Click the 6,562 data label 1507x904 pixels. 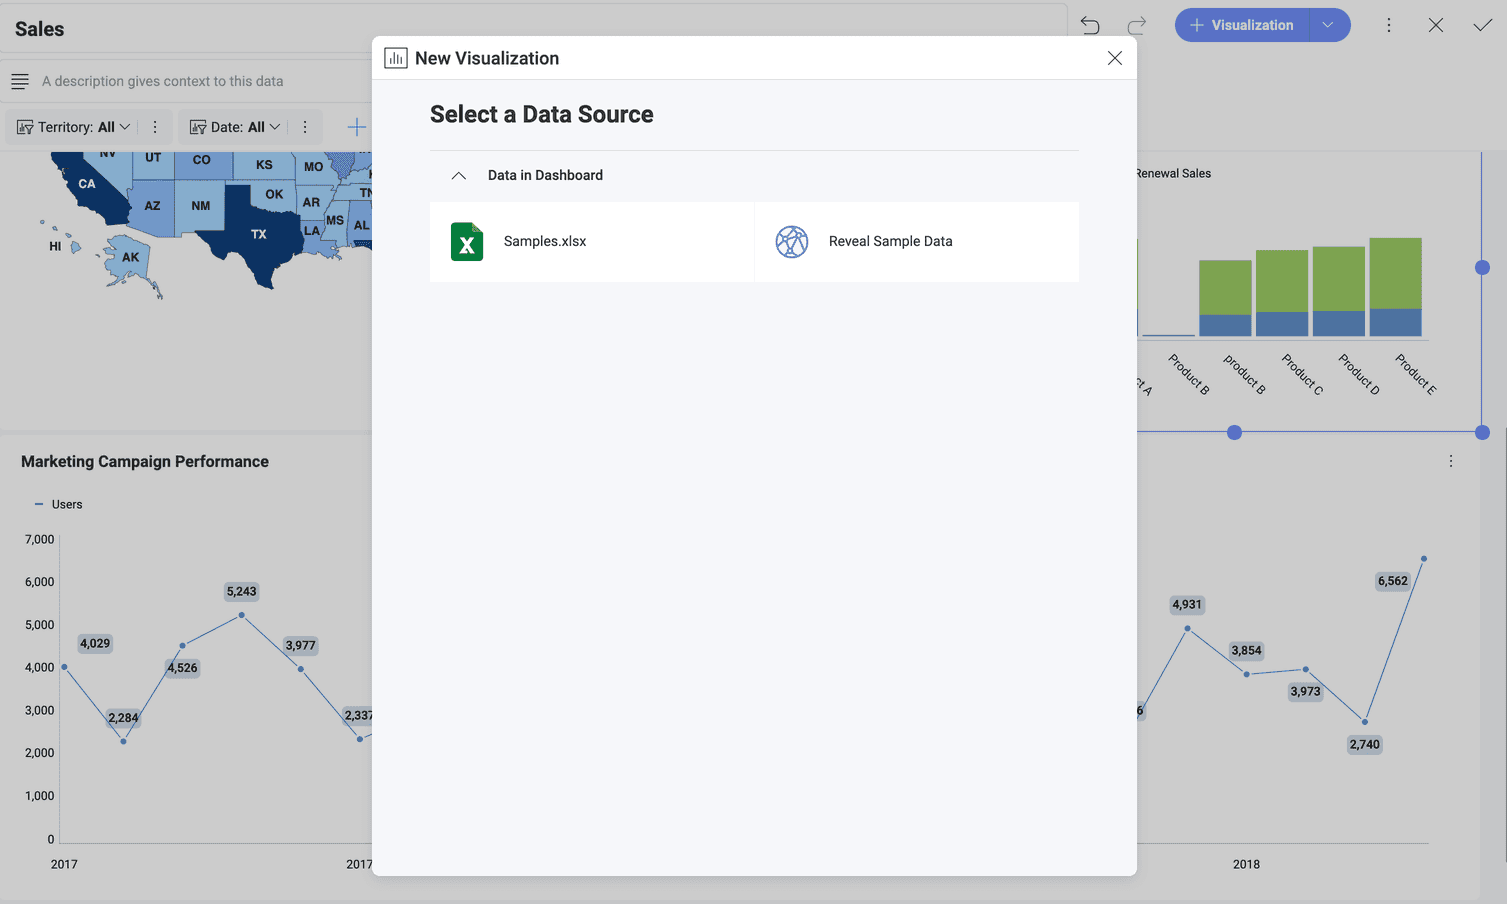click(x=1393, y=581)
